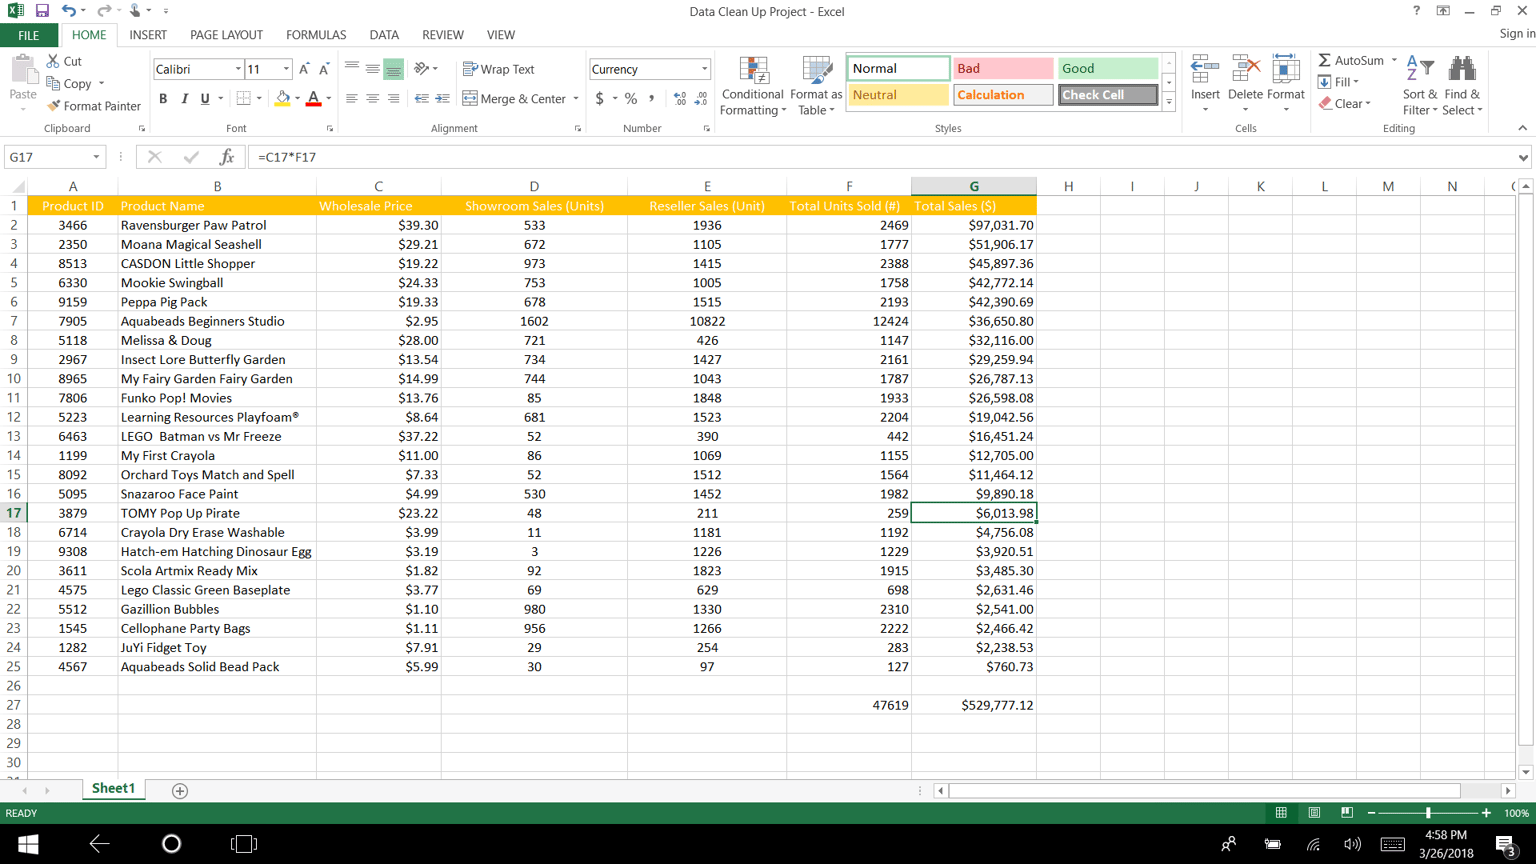Adjust the zoom slider handle

click(x=1428, y=814)
